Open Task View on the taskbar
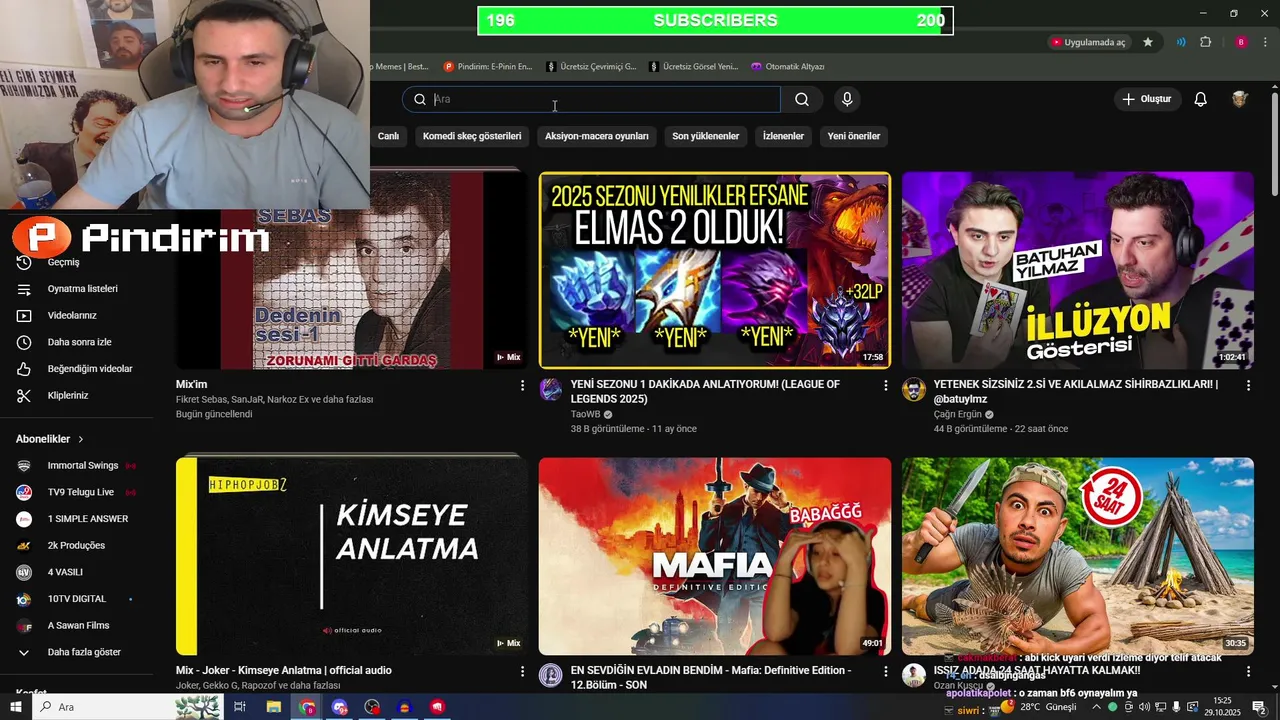This screenshot has width=1280, height=720. coord(240,707)
